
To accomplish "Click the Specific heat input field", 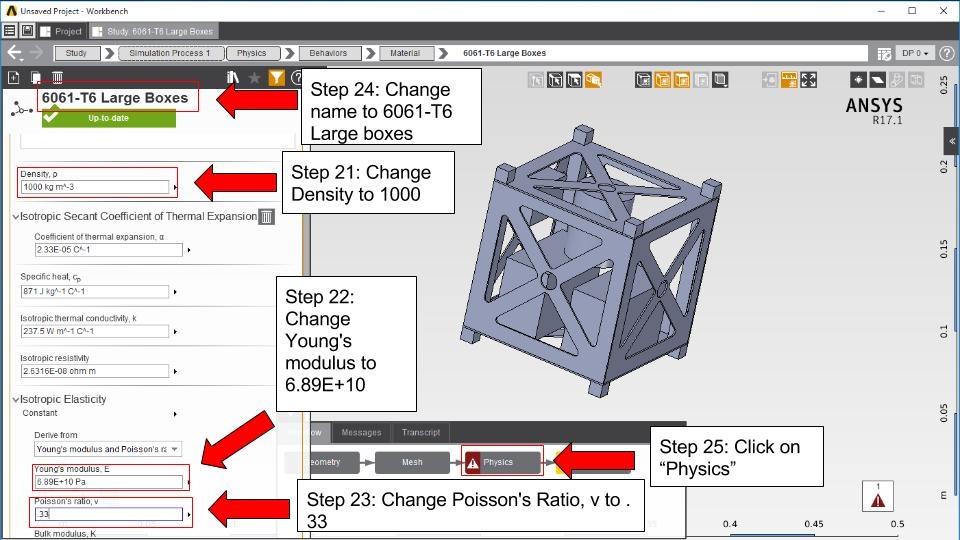I will 94,291.
